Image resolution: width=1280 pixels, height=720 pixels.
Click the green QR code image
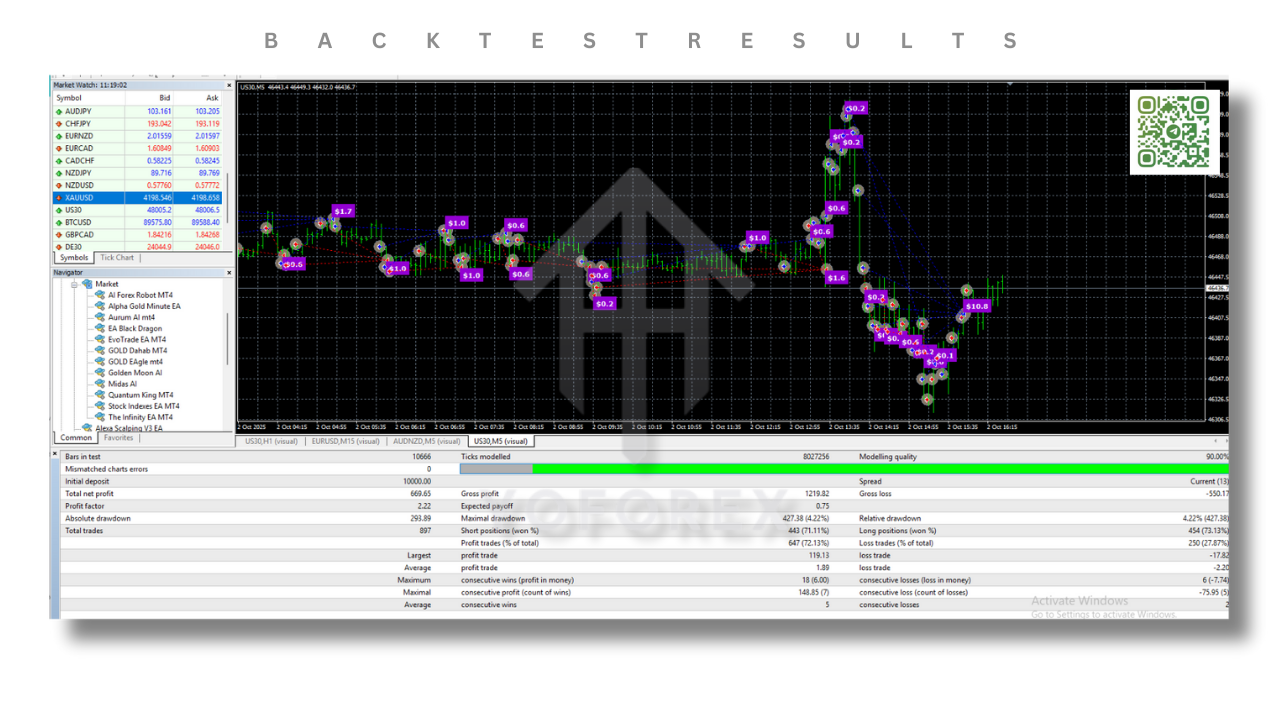tap(1174, 132)
